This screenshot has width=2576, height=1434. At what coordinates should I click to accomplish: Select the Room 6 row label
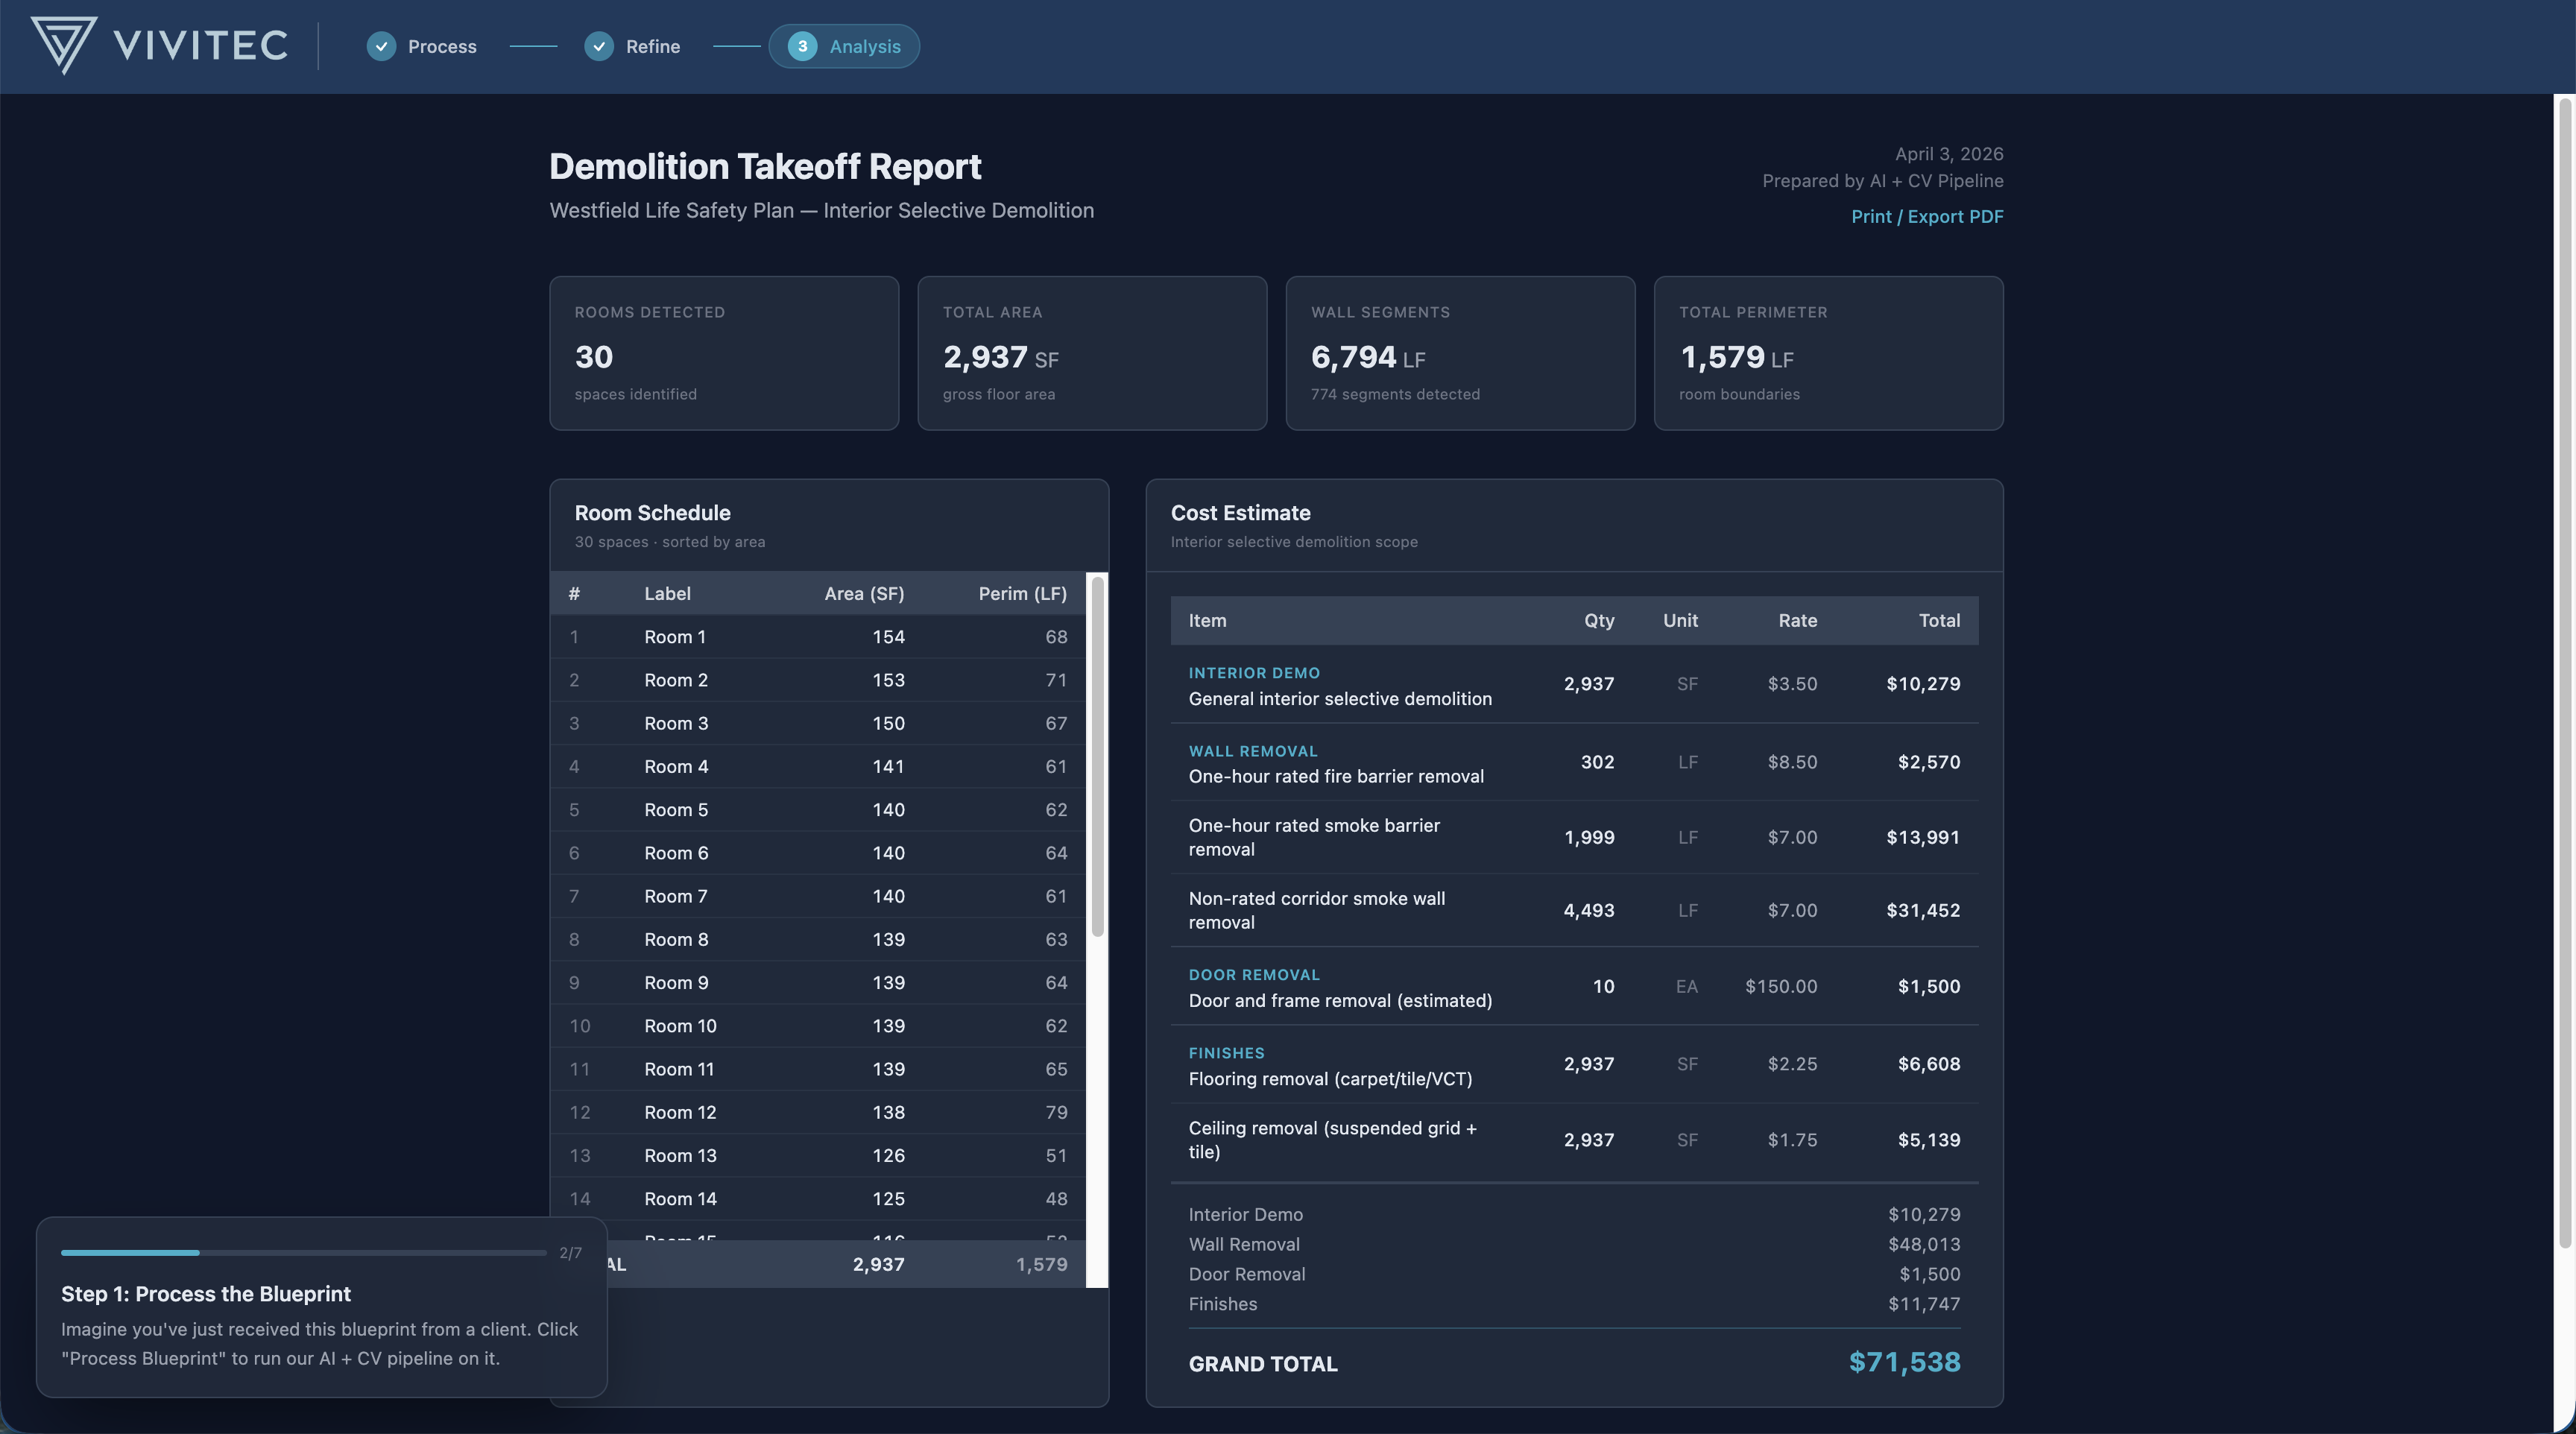tap(676, 853)
